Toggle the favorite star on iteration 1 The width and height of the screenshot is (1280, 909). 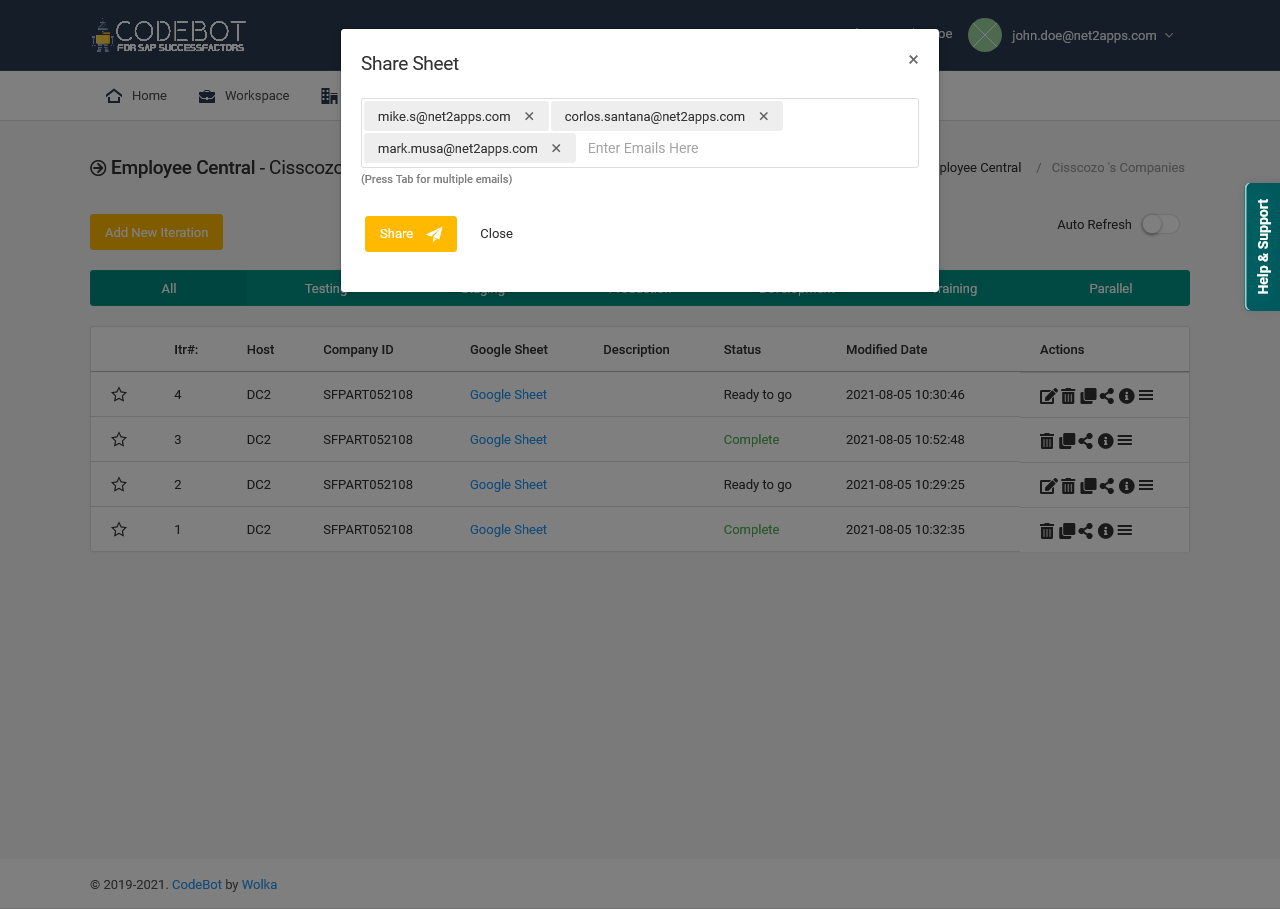click(x=119, y=530)
